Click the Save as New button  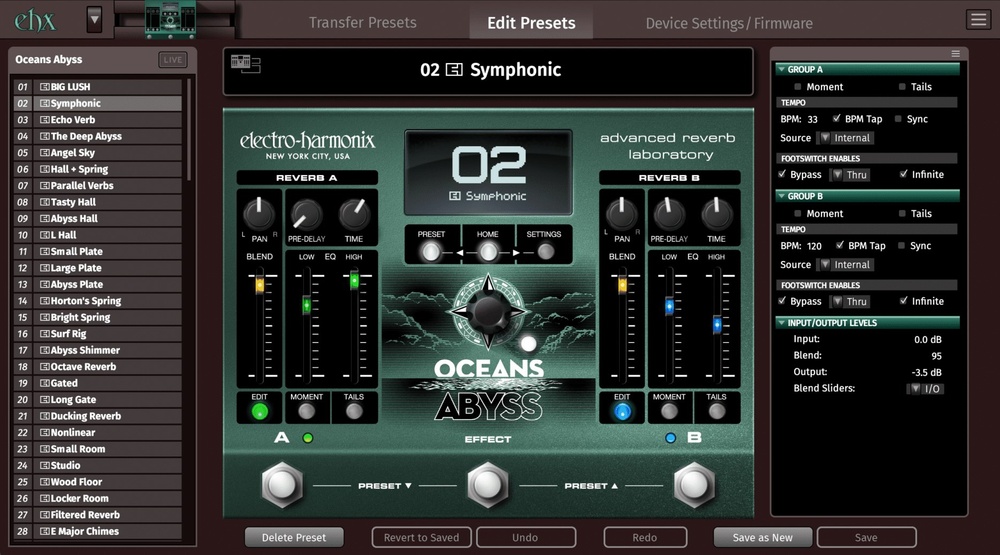(762, 537)
